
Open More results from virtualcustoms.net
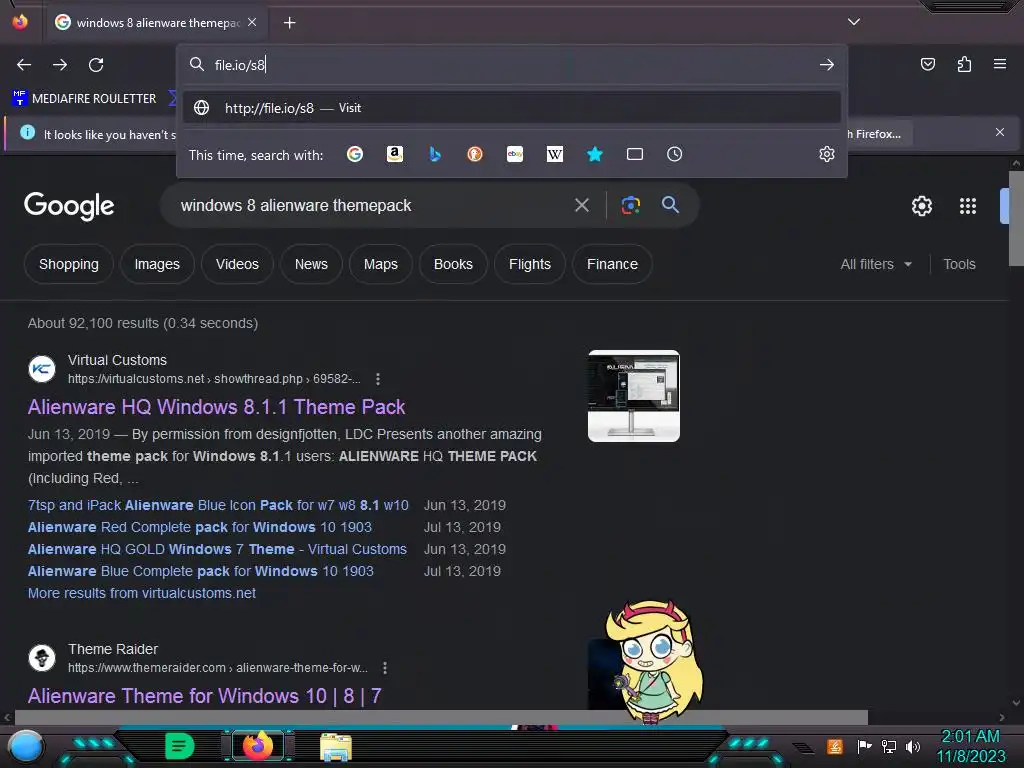[x=142, y=593]
